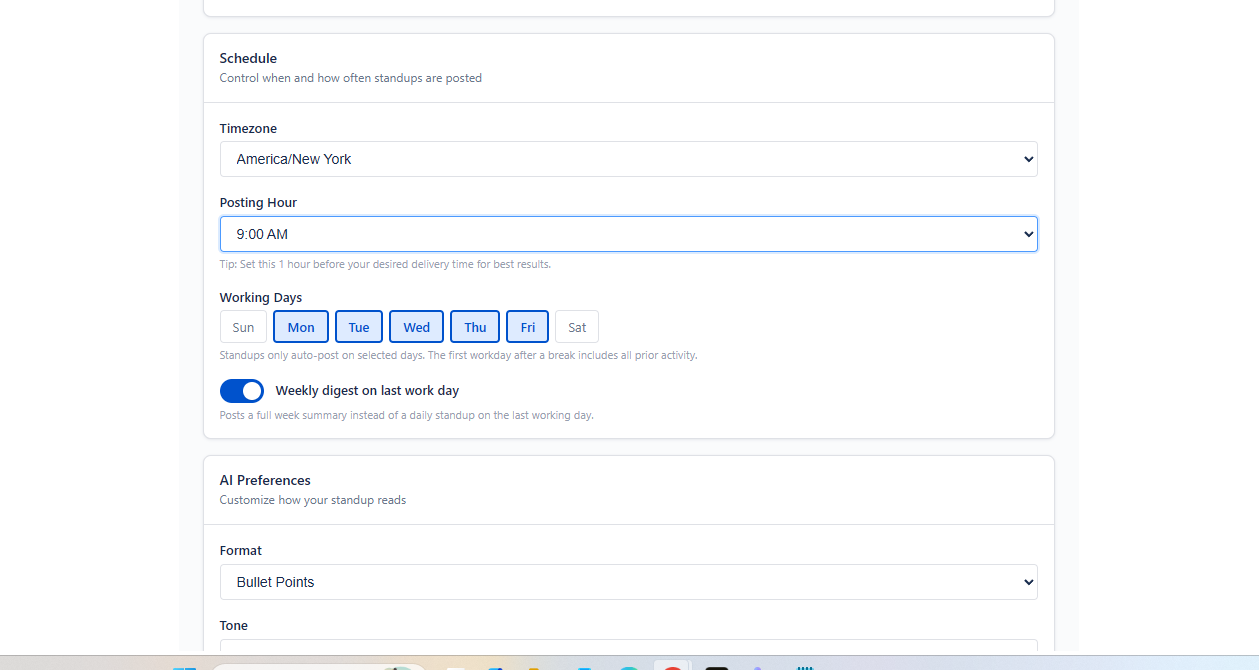Disable Monday as a working day

coord(300,326)
